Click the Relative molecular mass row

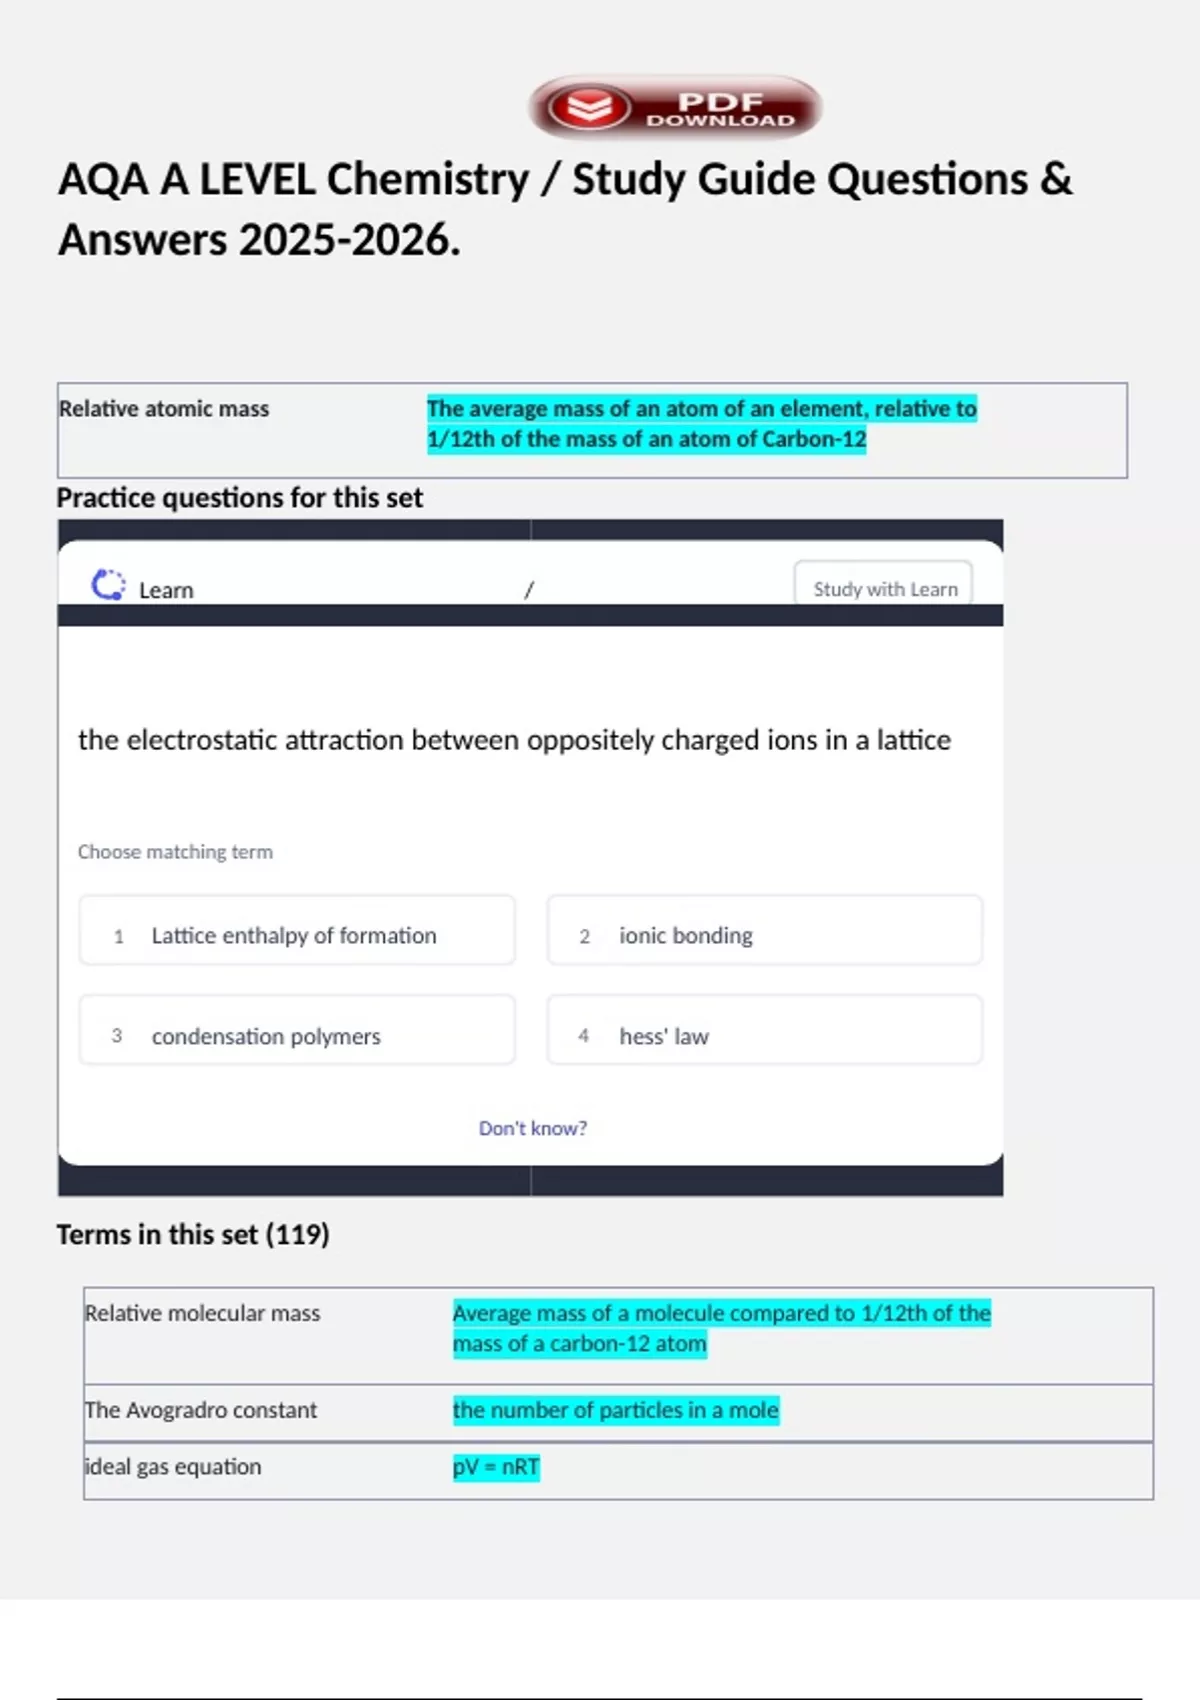[x=618, y=1336]
